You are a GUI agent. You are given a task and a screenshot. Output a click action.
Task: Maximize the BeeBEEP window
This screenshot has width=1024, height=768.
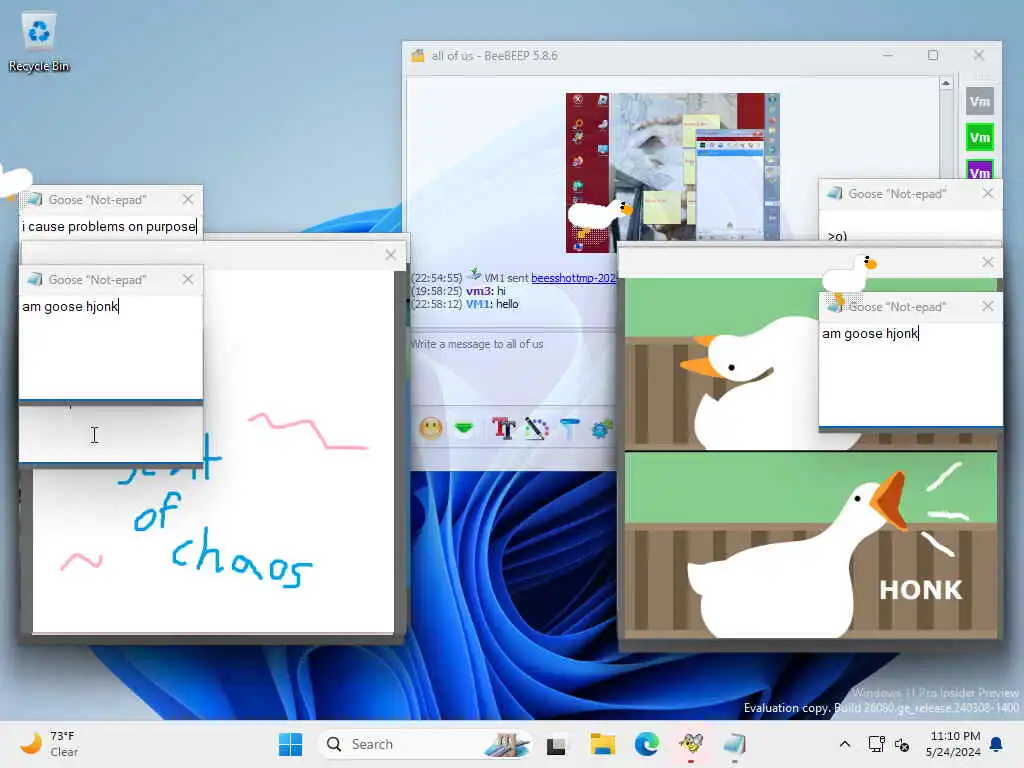coord(933,56)
